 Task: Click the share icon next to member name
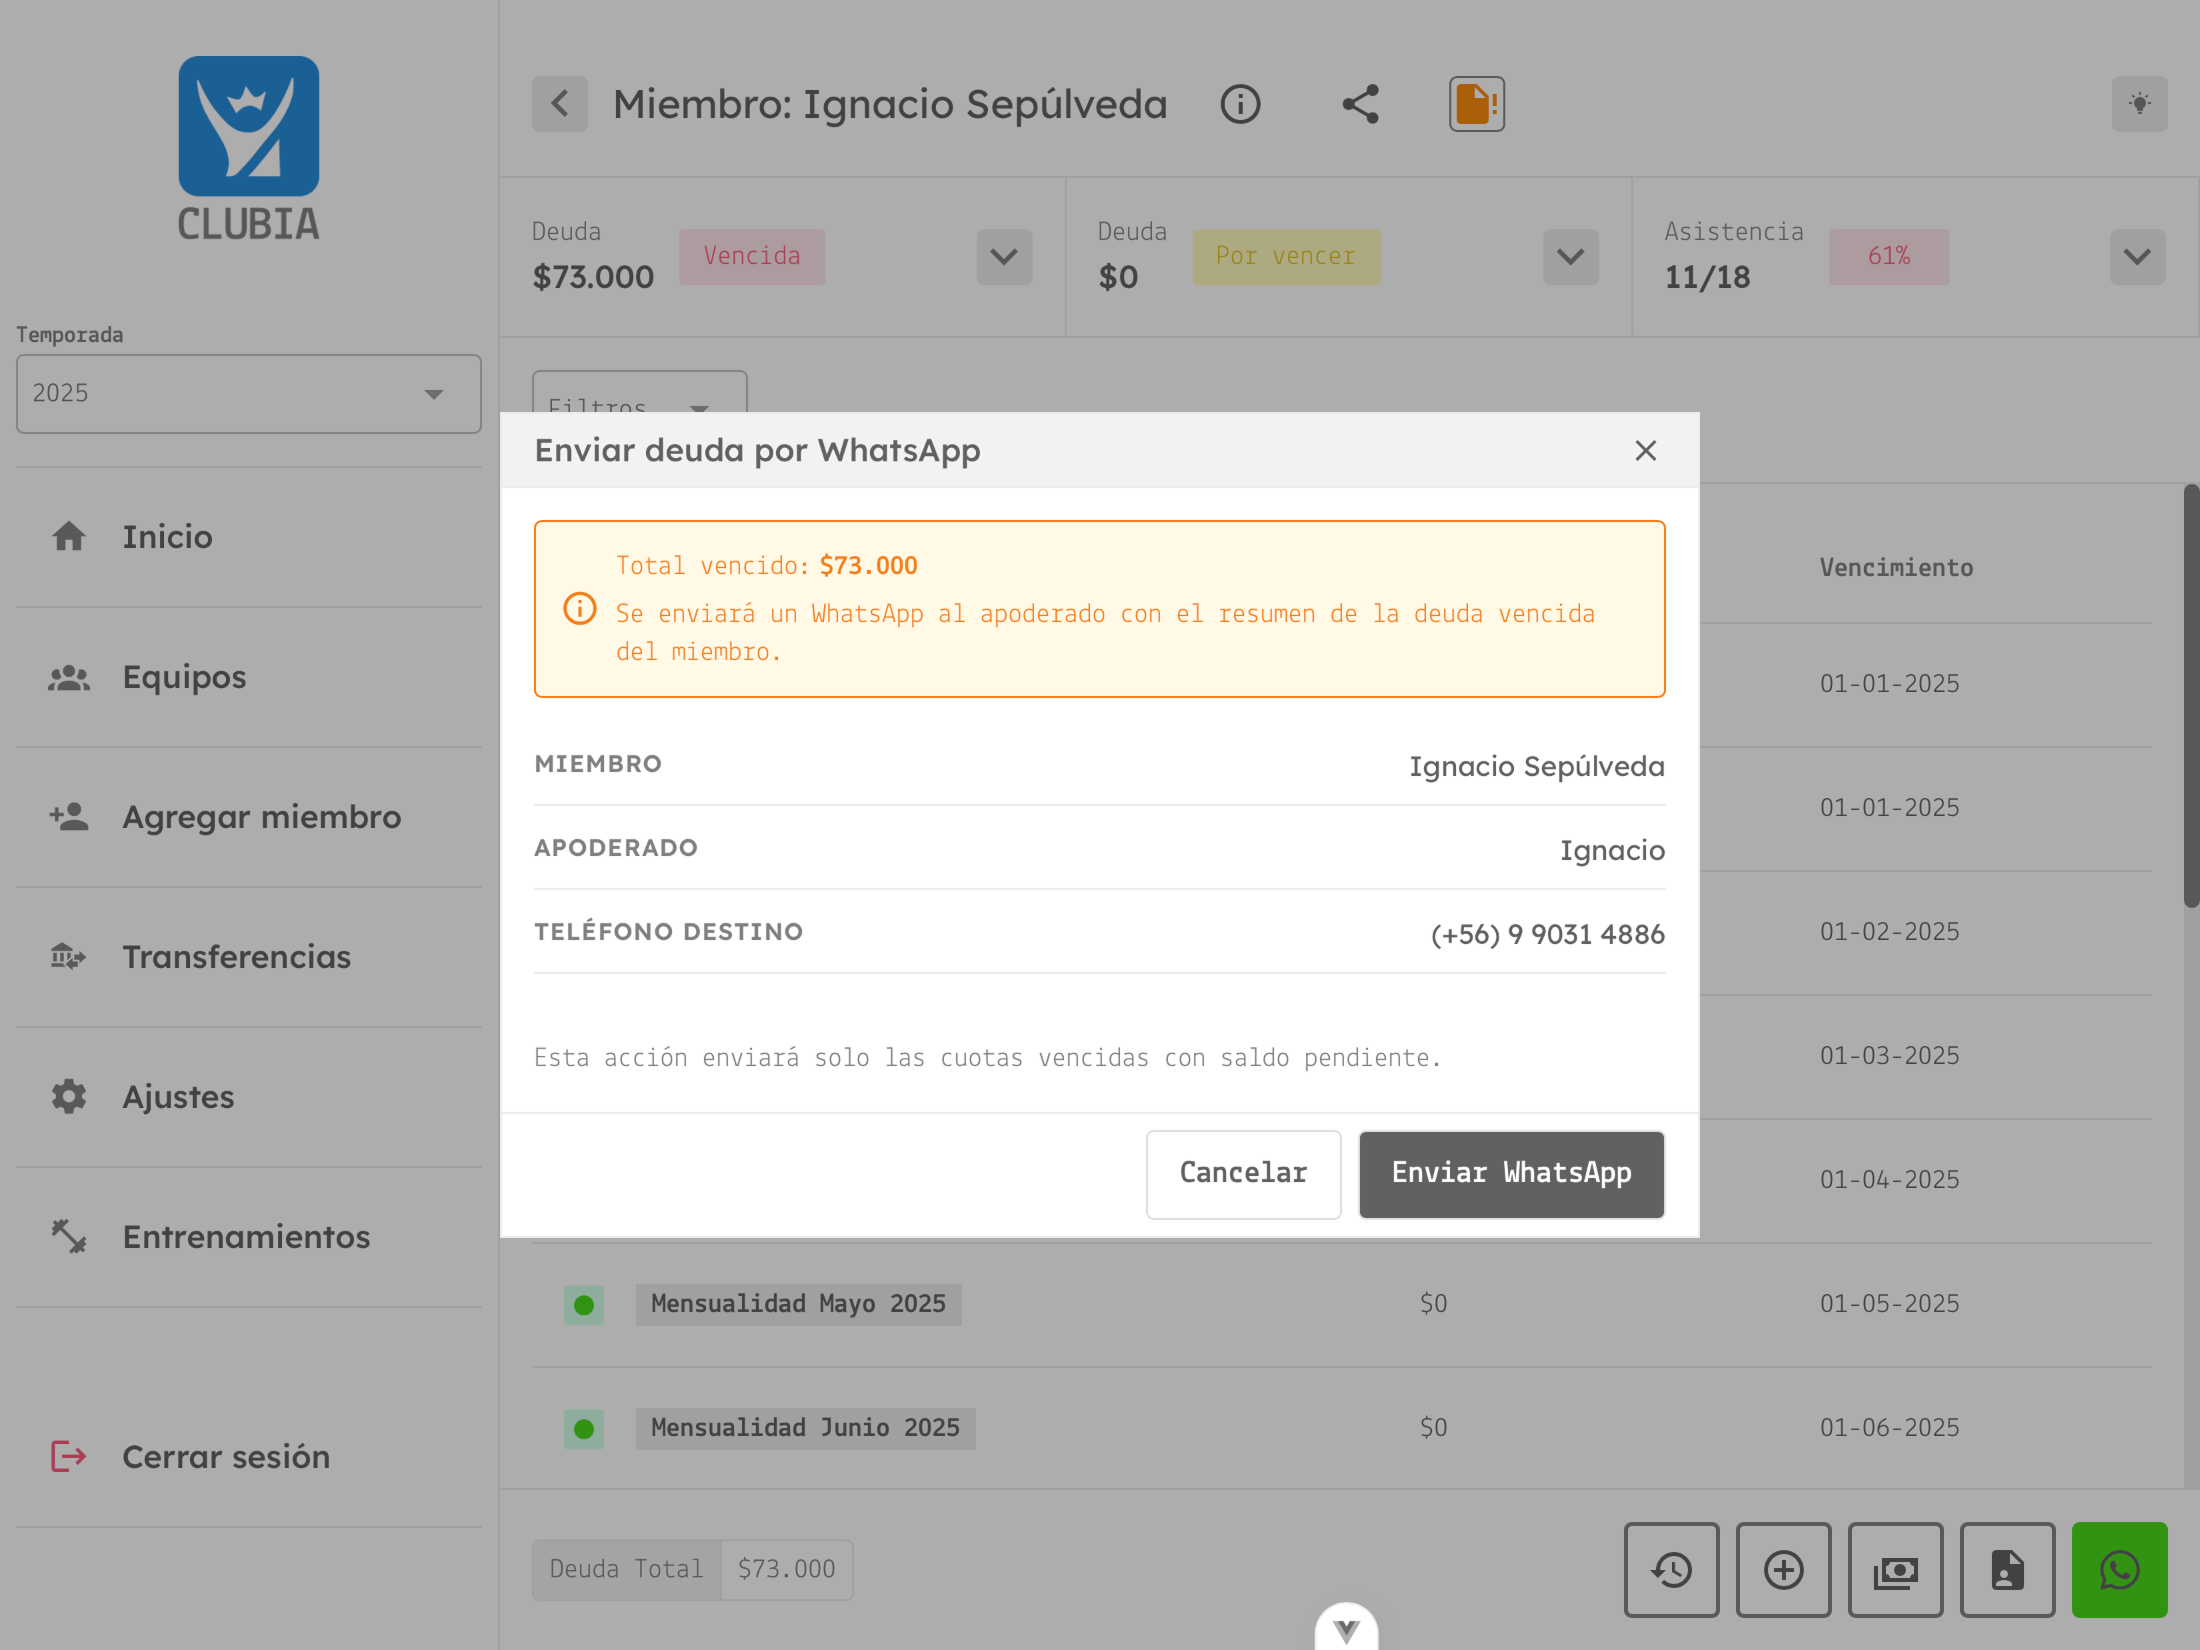coord(1360,104)
